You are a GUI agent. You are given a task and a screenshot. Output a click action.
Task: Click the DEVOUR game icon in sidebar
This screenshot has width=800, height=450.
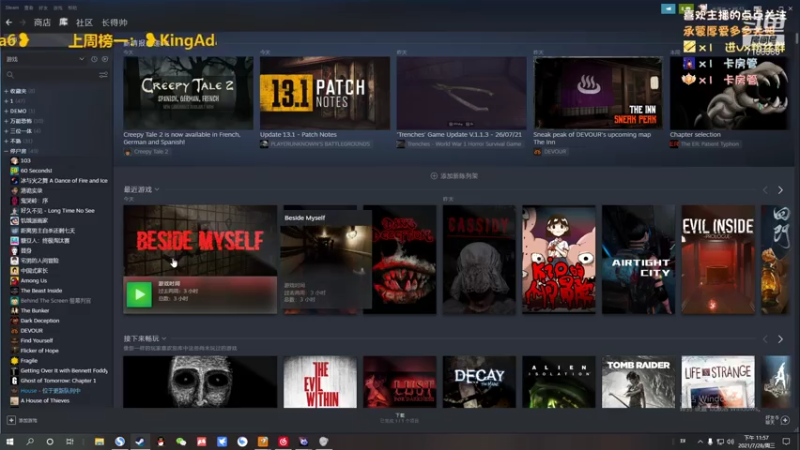click(x=14, y=331)
